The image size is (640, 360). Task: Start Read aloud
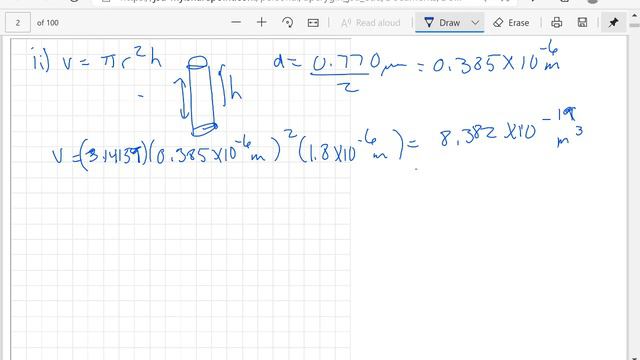(371, 23)
